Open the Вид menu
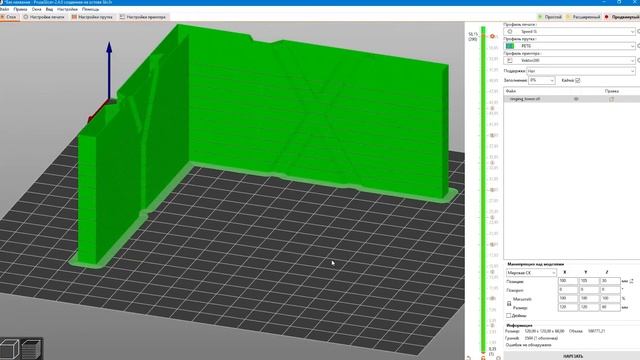This screenshot has width=640, height=360. 49,9
